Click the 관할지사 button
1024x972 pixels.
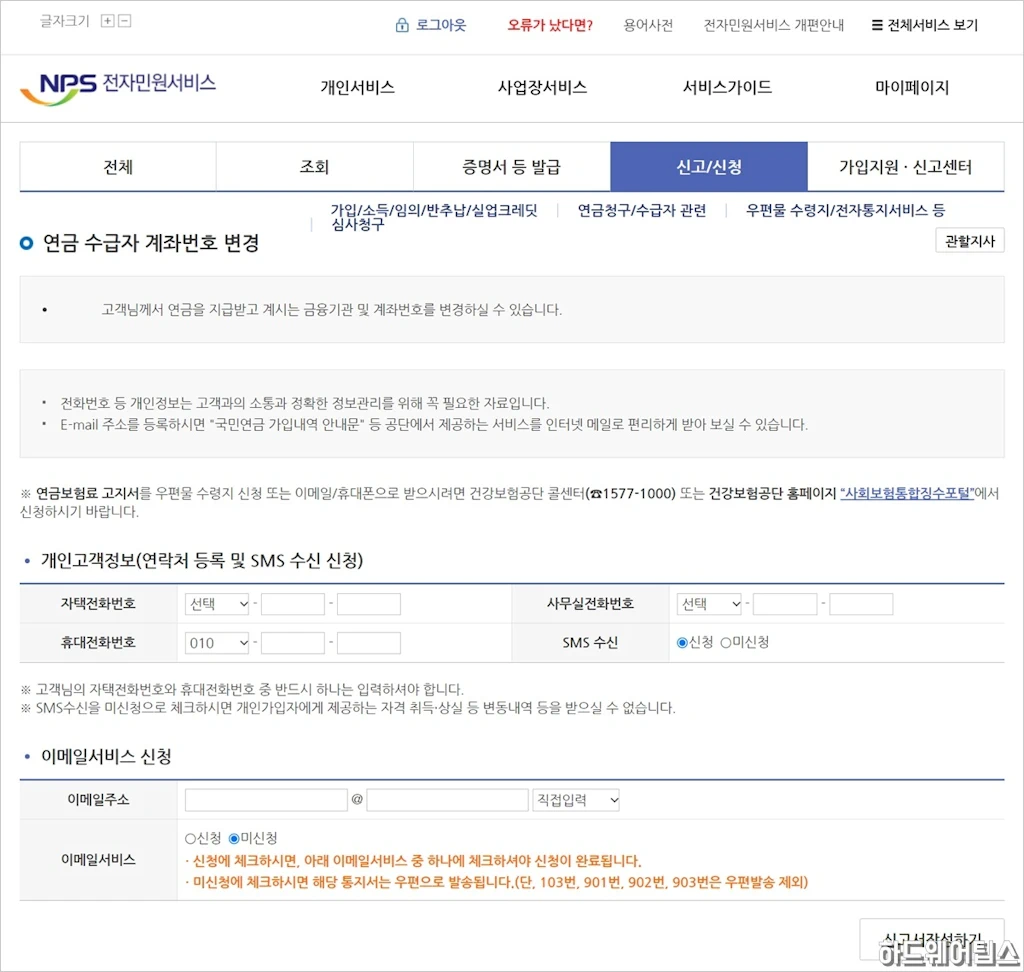pyautogui.click(x=970, y=241)
